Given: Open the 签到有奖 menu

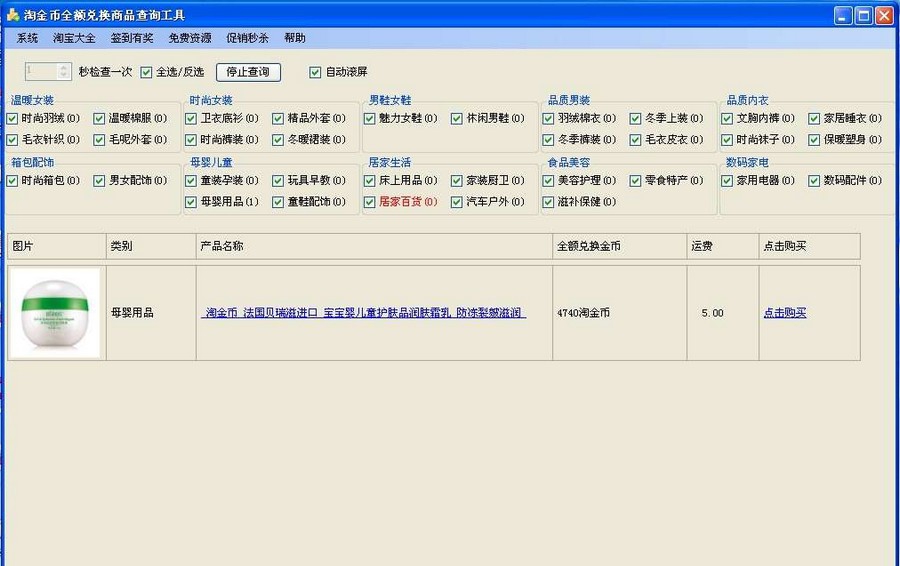Looking at the screenshot, I should pos(132,38).
